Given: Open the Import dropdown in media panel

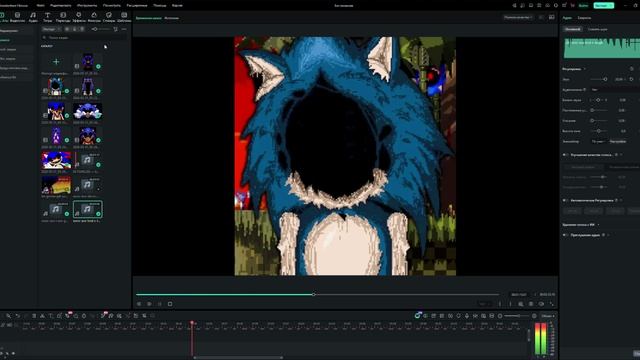Looking at the screenshot, I should (51, 29).
